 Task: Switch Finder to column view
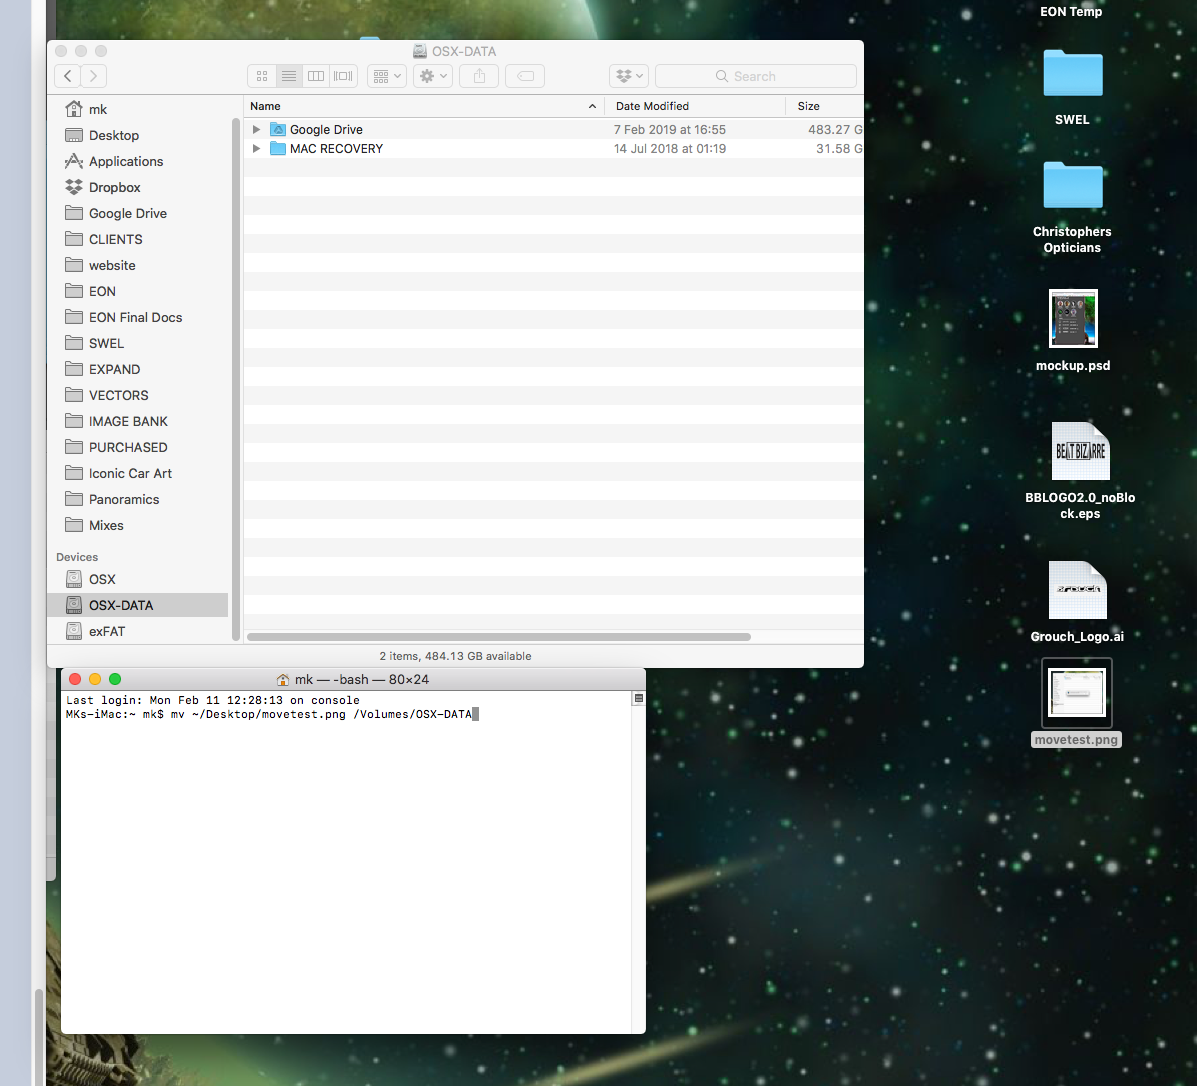point(316,76)
